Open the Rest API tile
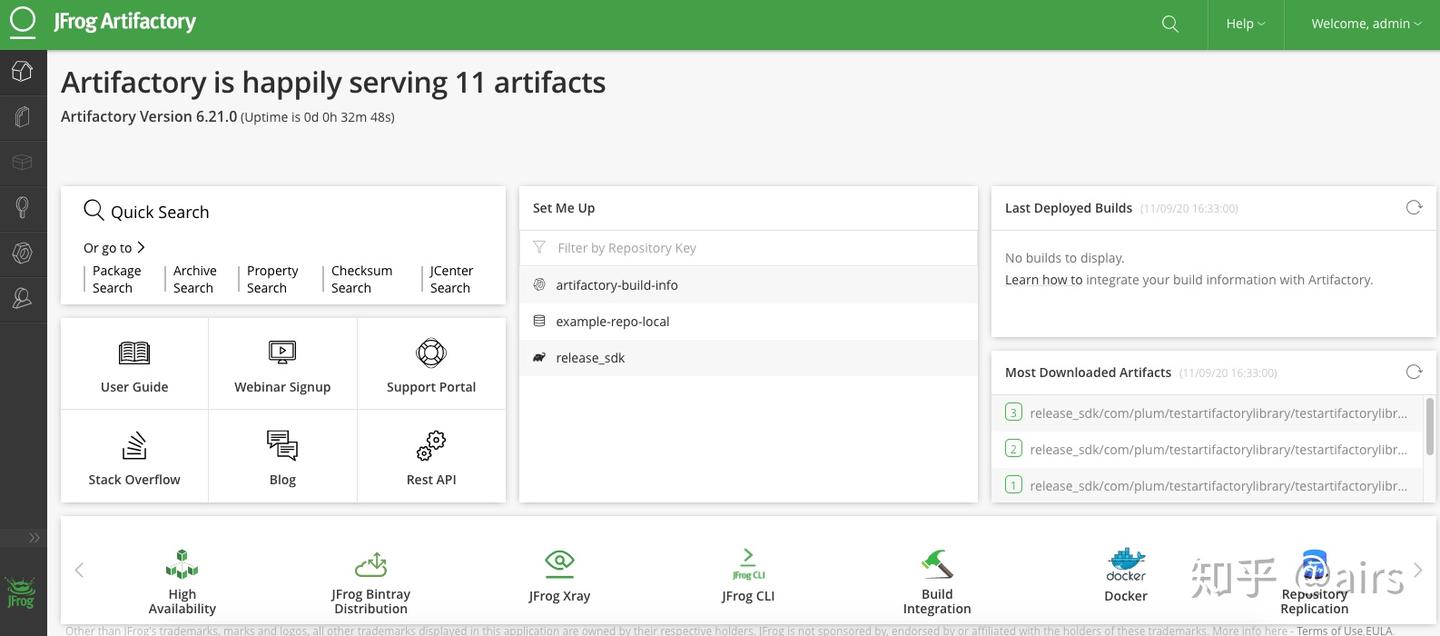 coord(431,456)
